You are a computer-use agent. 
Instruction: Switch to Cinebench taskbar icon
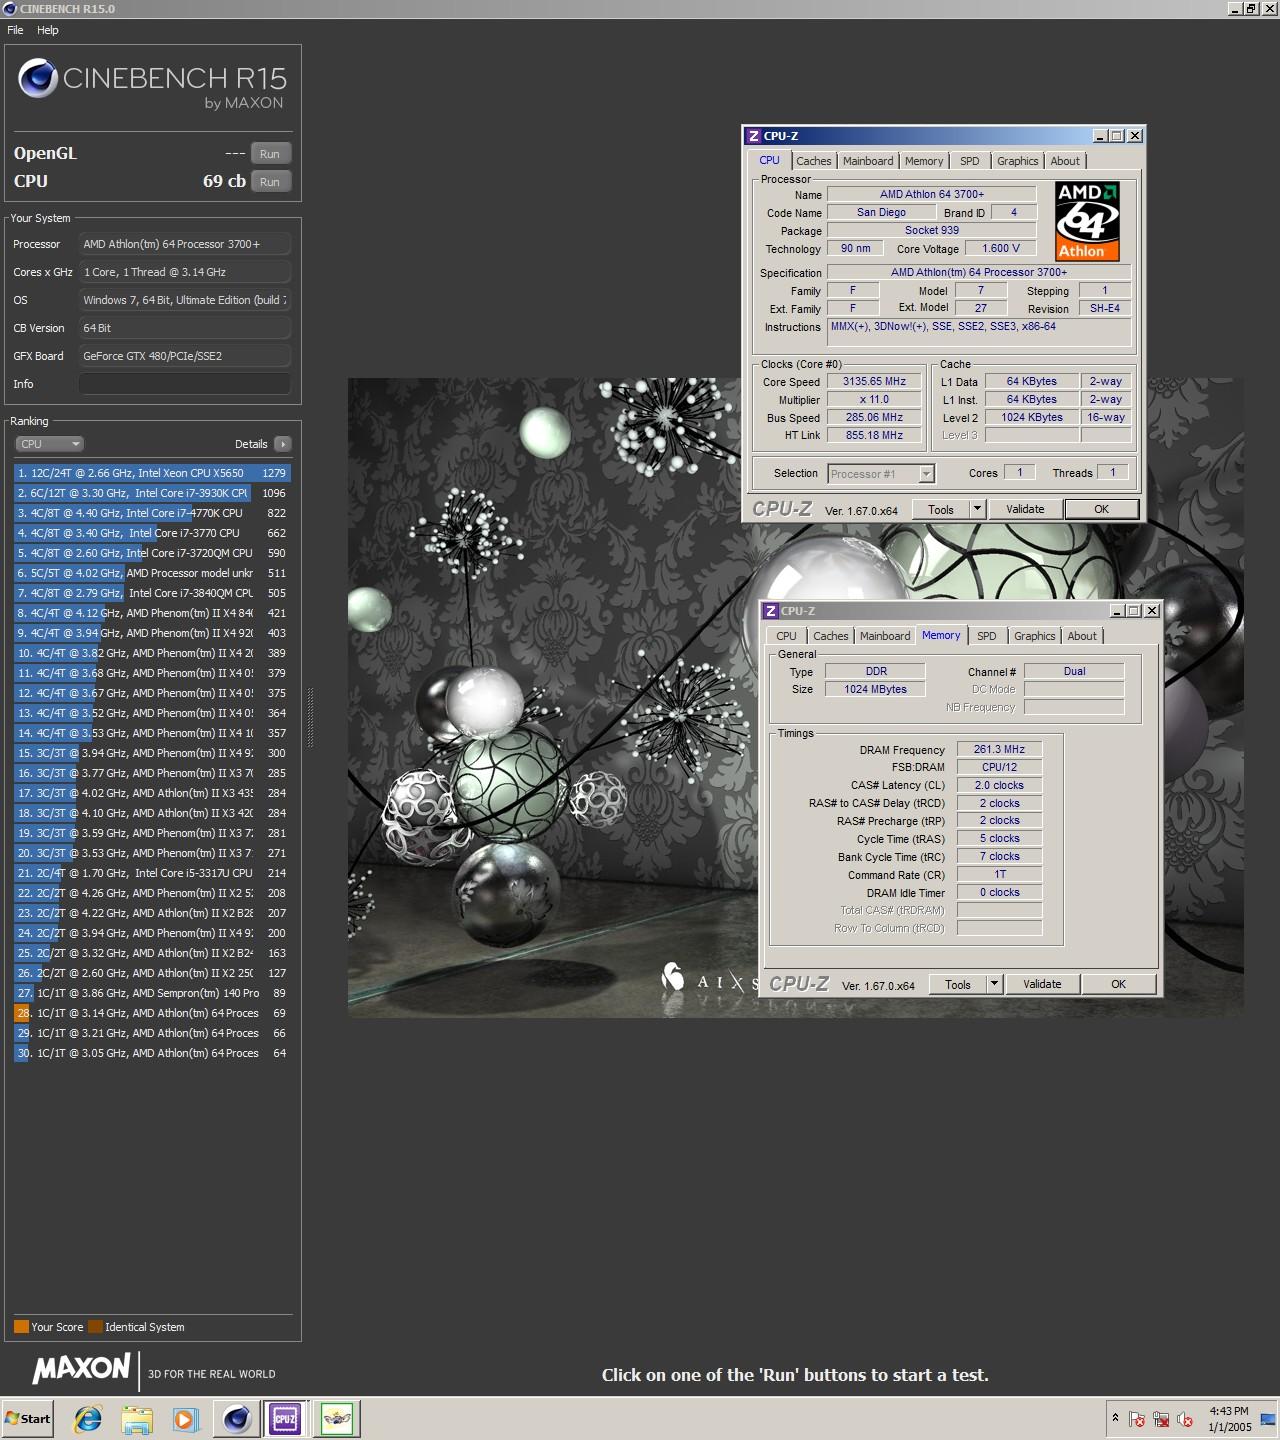pyautogui.click(x=237, y=1419)
